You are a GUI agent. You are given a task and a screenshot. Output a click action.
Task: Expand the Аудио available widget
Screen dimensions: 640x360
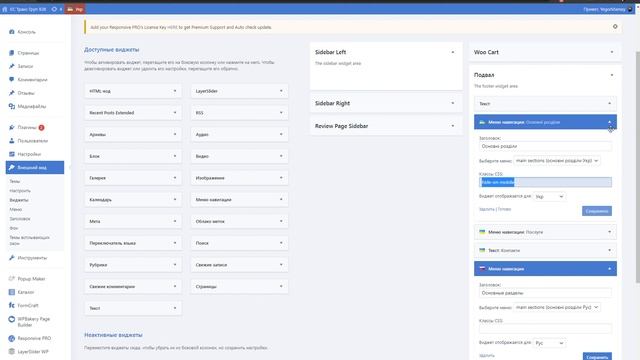(281, 134)
